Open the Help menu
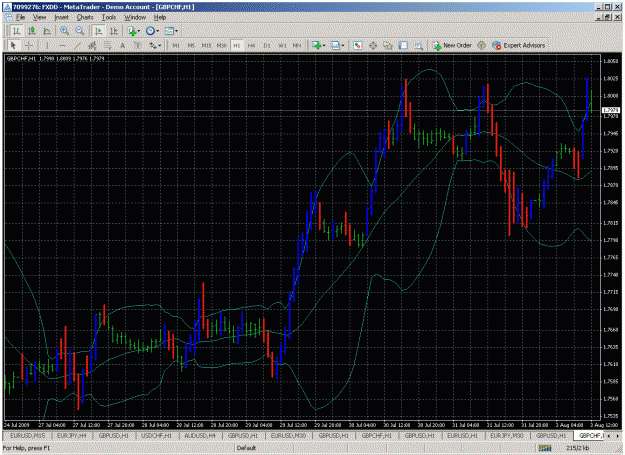The image size is (625, 455). coord(160,18)
